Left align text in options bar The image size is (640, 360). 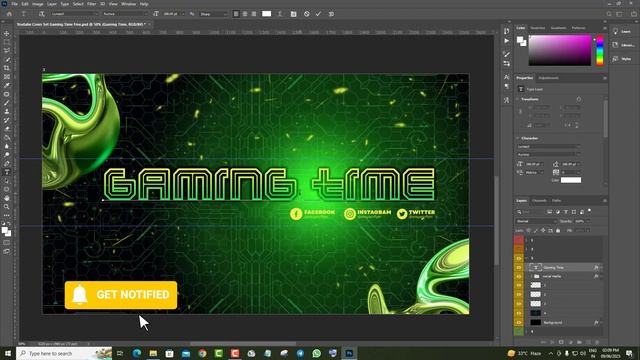[x=236, y=14]
